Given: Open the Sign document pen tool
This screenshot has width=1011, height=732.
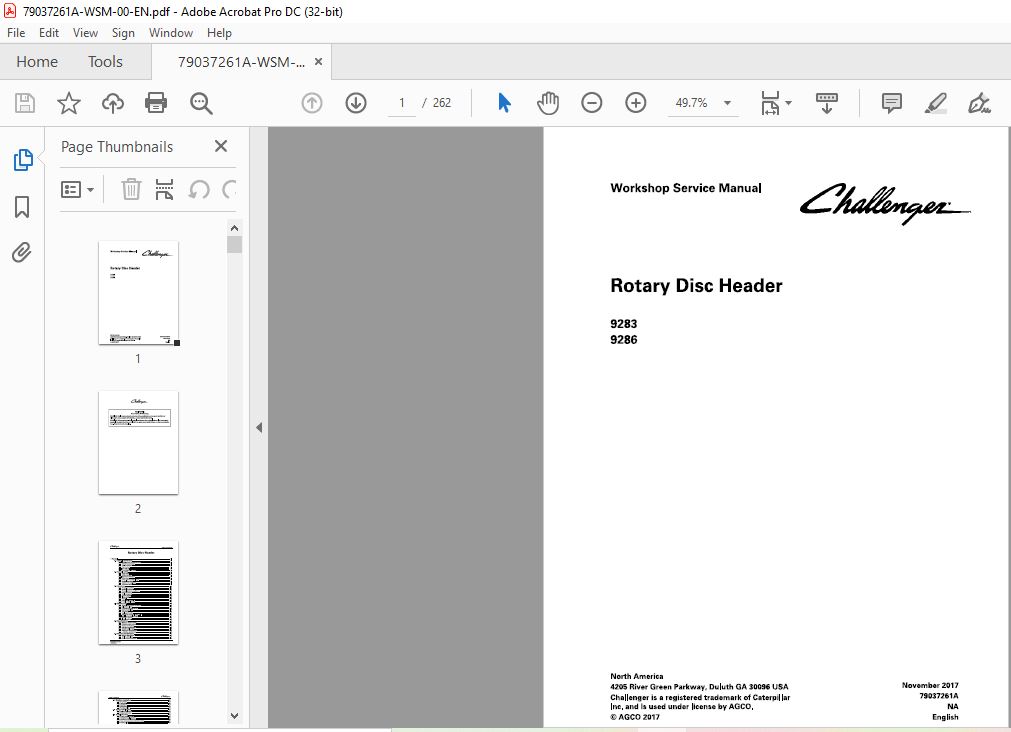Looking at the screenshot, I should click(979, 103).
